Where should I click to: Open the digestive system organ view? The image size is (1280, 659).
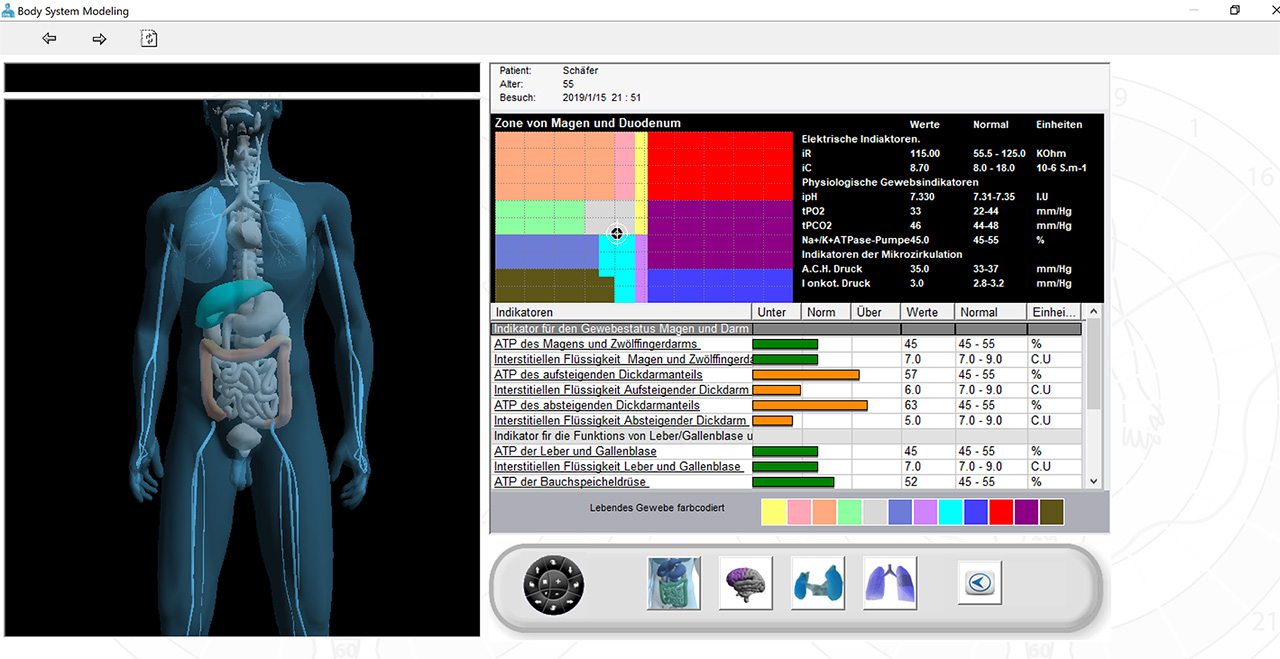click(x=674, y=583)
